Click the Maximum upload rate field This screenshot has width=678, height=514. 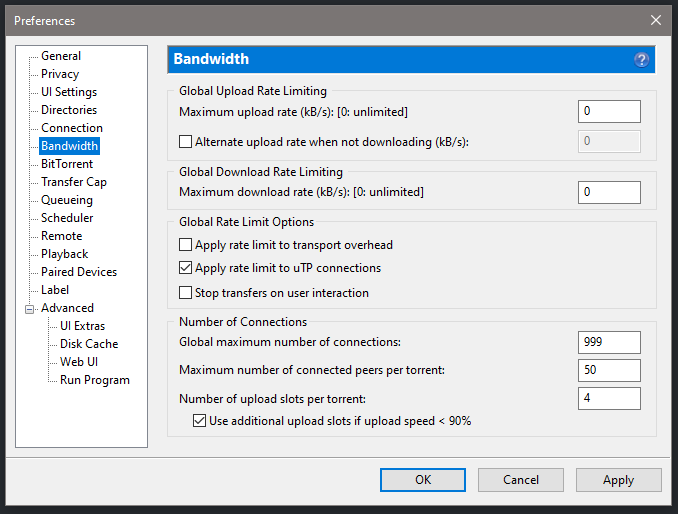609,112
